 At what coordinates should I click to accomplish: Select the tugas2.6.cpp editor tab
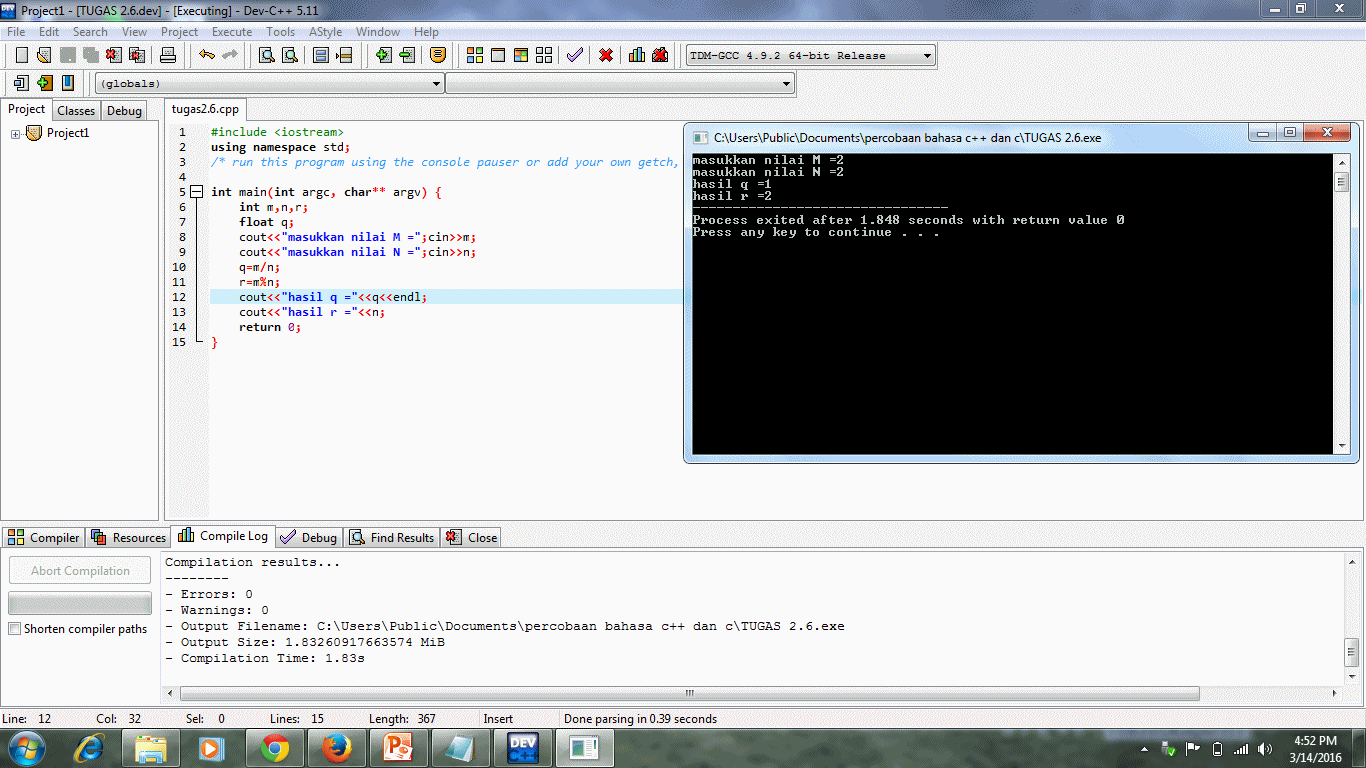coord(205,110)
